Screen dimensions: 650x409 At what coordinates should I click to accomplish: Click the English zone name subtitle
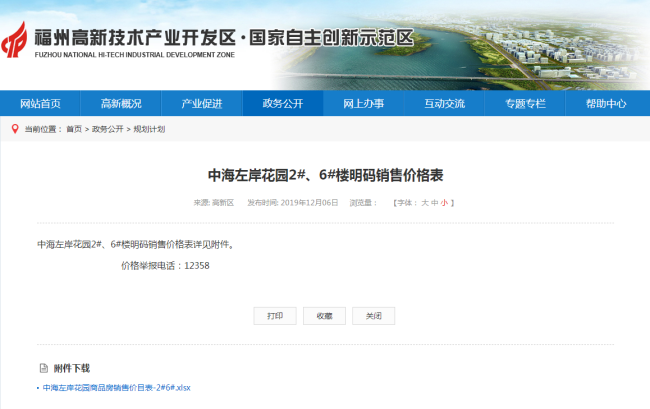pyautogui.click(x=135, y=55)
